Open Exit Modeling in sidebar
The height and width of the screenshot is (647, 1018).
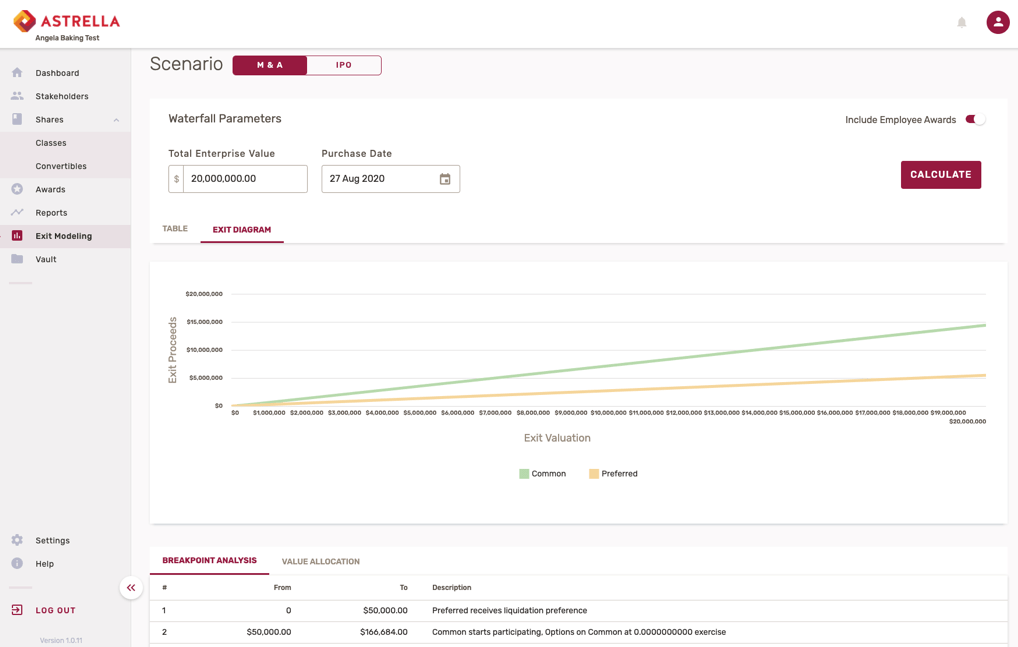point(64,236)
